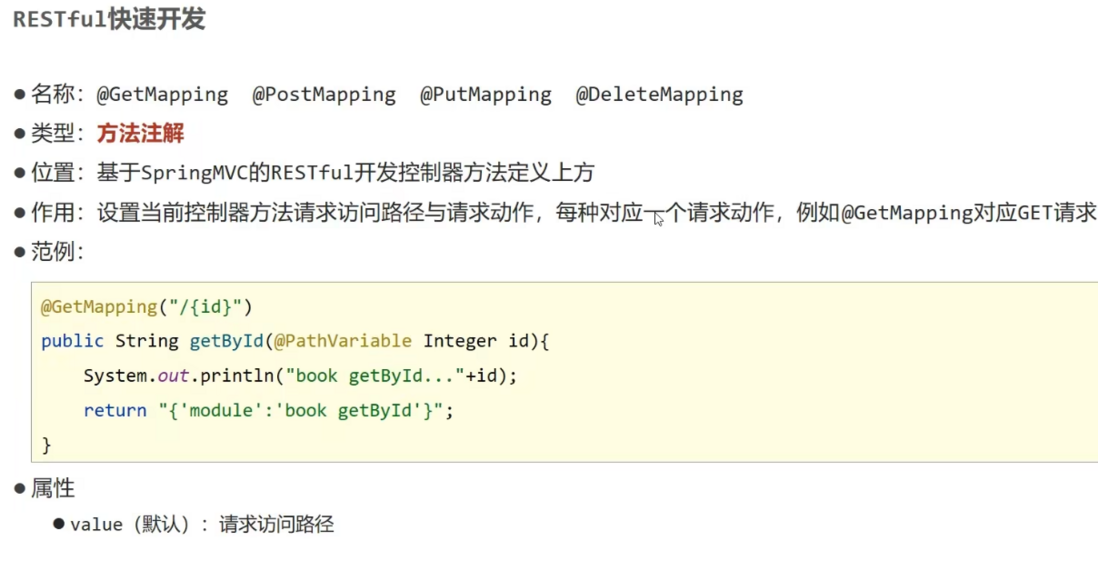Click the 范例 bullet label

48,251
